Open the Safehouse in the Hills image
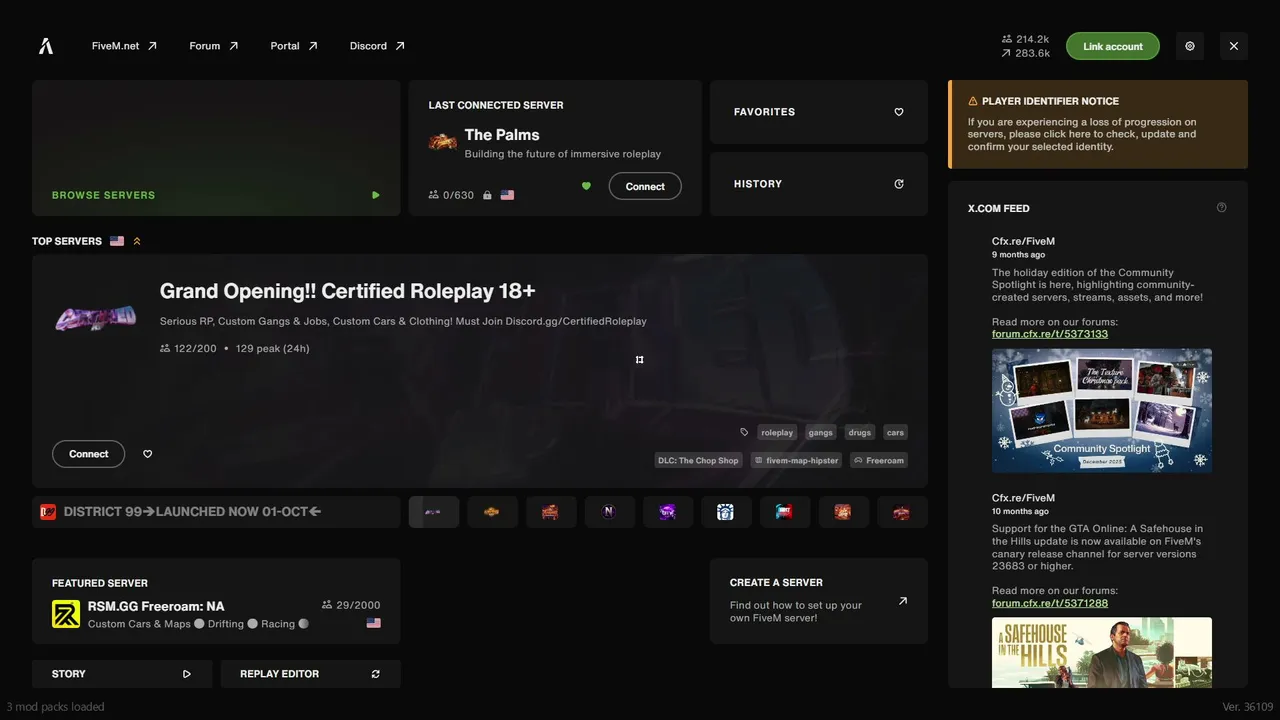Screen dimensions: 1280x720 (1102, 652)
